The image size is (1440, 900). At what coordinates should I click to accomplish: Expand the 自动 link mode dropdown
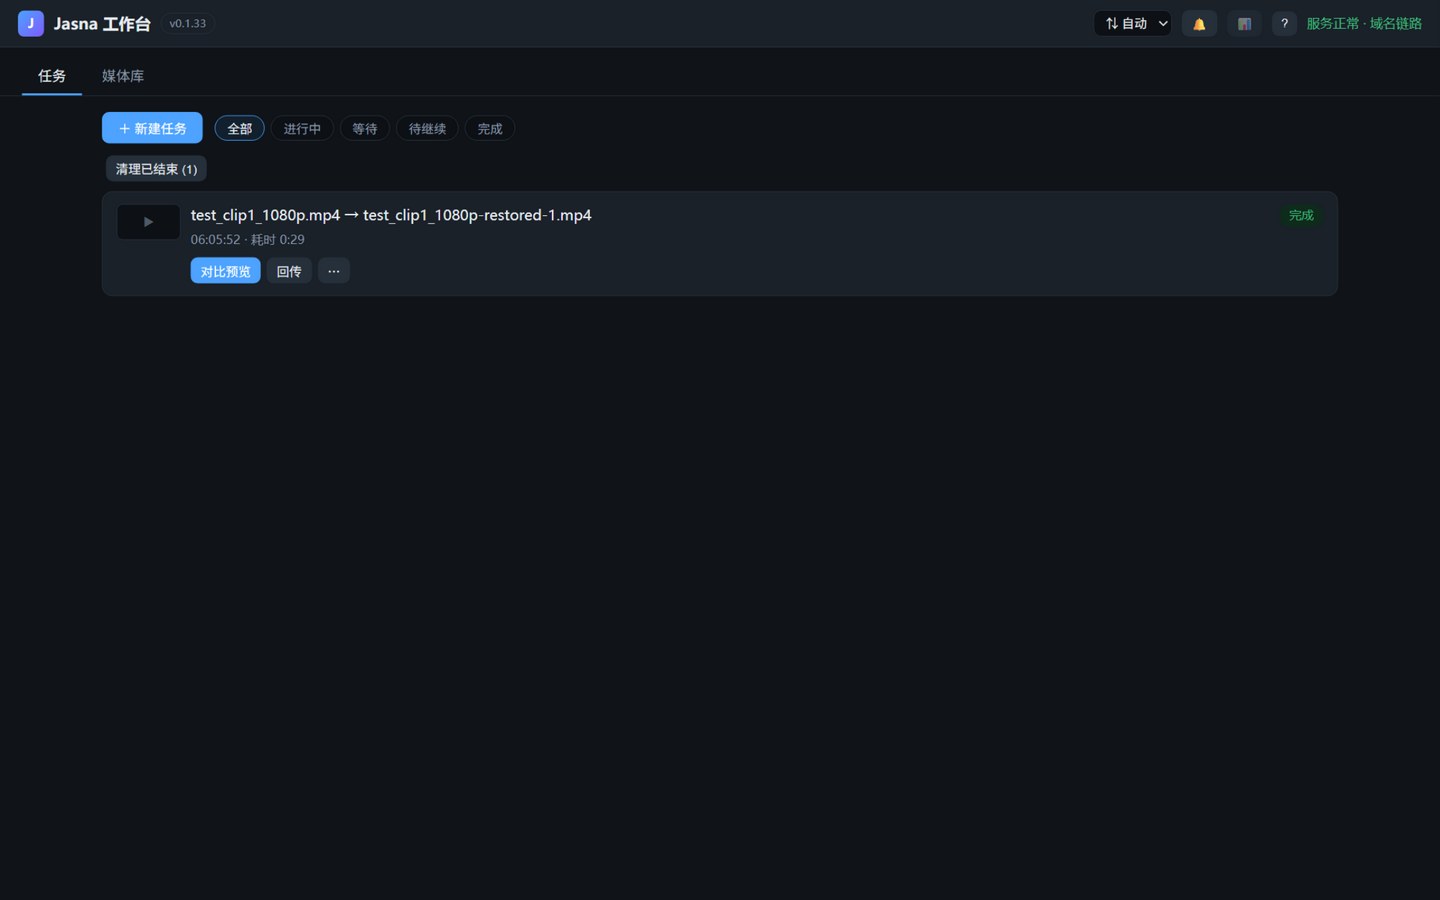[1133, 24]
